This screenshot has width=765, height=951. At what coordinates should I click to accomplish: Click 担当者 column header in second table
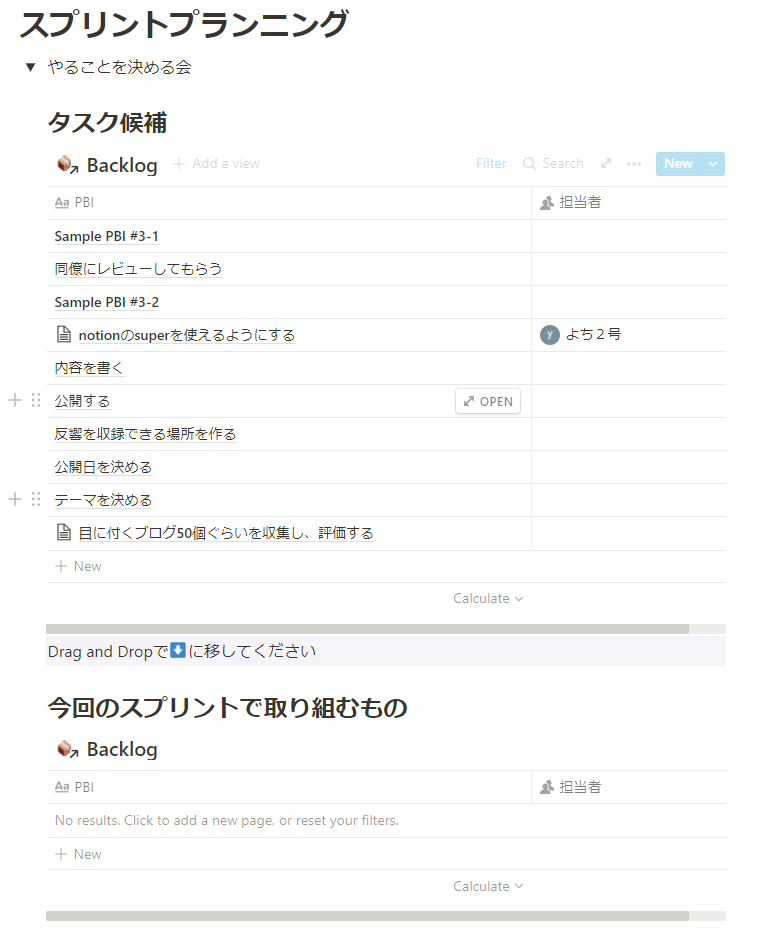click(x=629, y=787)
